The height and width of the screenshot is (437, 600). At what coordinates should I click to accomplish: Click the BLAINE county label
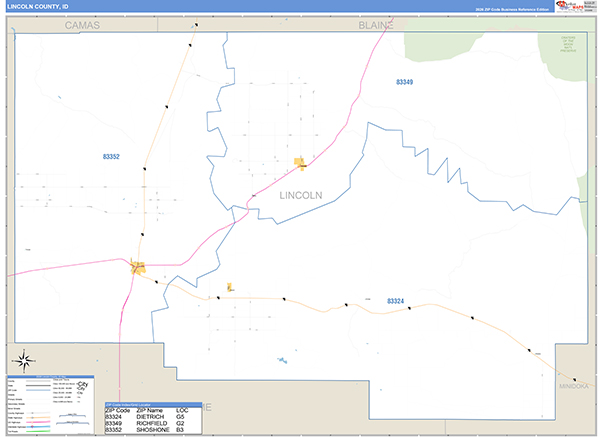[x=376, y=25]
